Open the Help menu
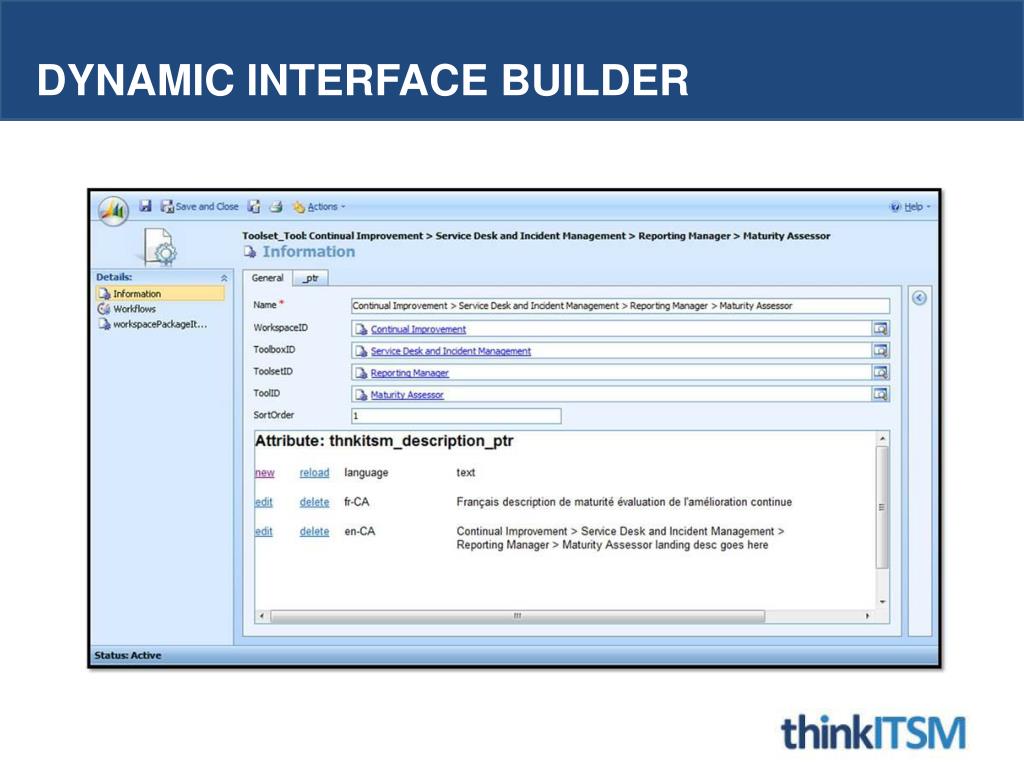 click(x=910, y=206)
